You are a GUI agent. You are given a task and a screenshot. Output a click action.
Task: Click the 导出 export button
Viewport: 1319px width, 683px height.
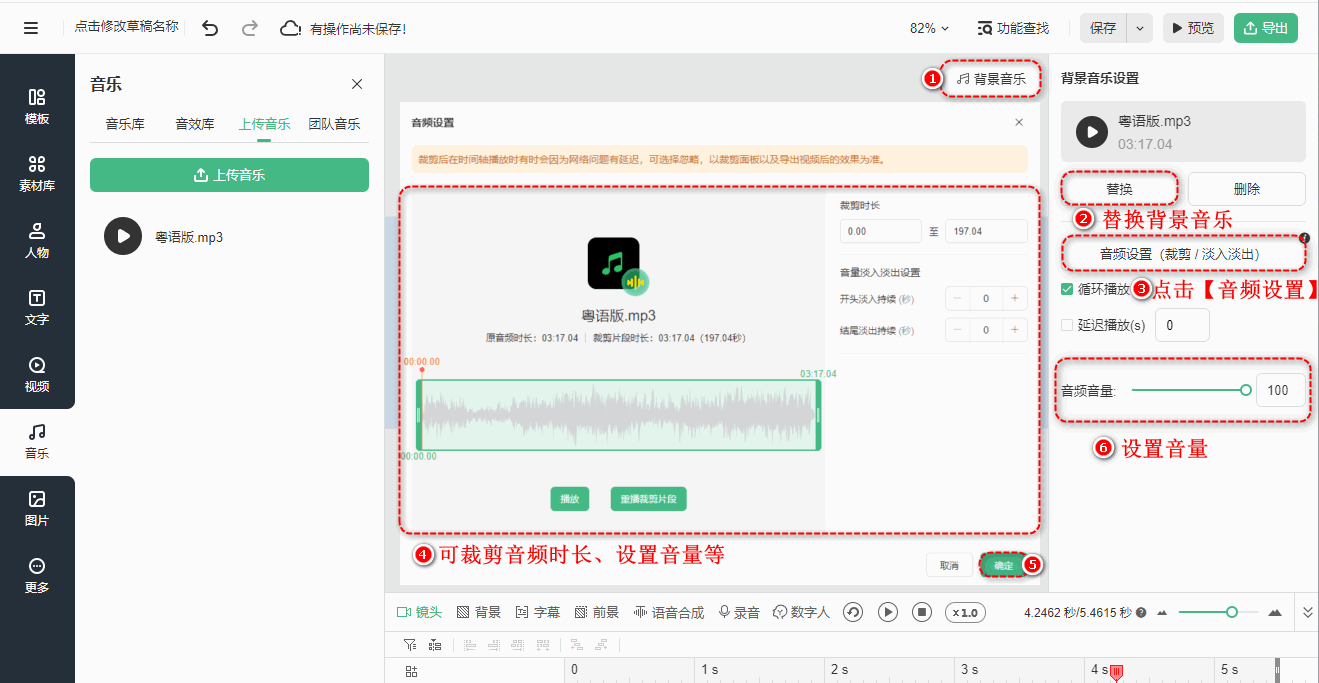1265,28
